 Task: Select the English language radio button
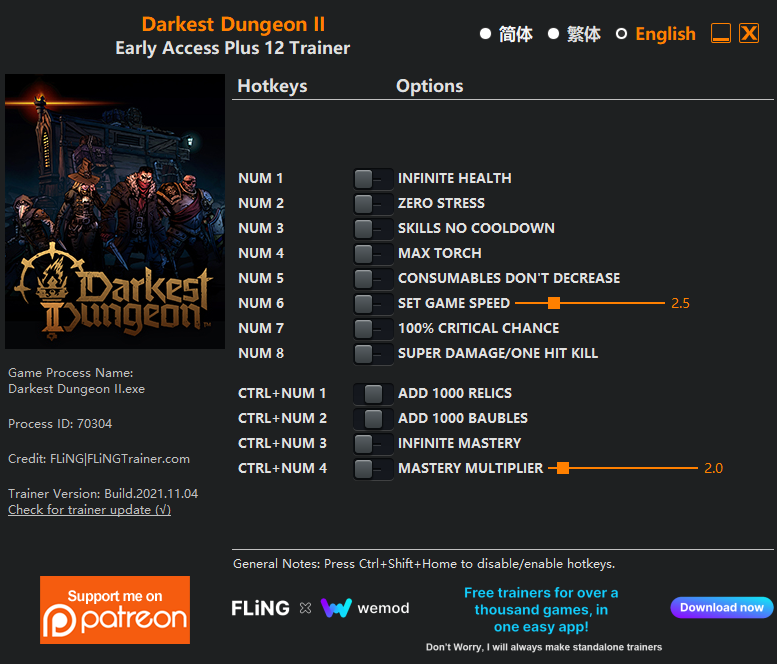tap(621, 34)
